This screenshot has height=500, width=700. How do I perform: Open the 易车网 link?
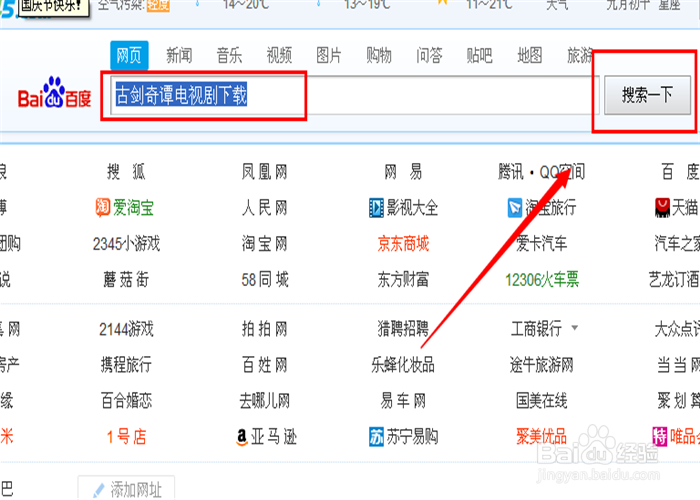(403, 401)
